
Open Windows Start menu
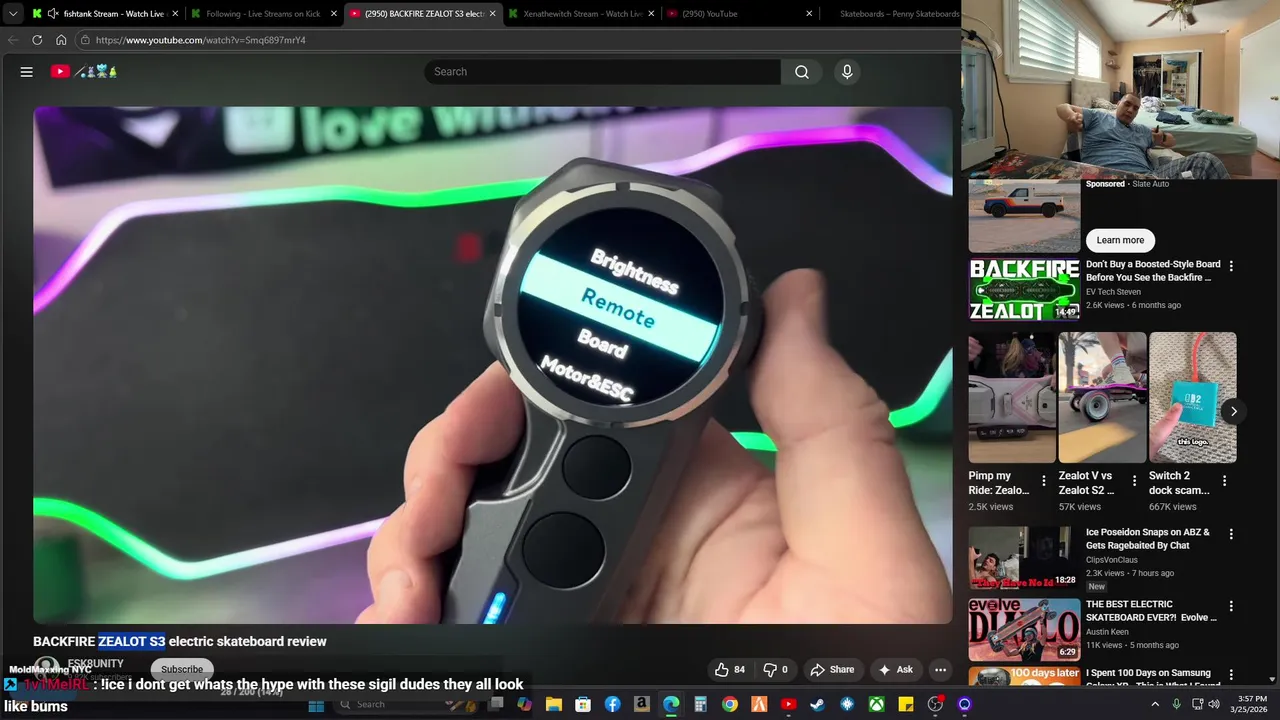tap(316, 705)
